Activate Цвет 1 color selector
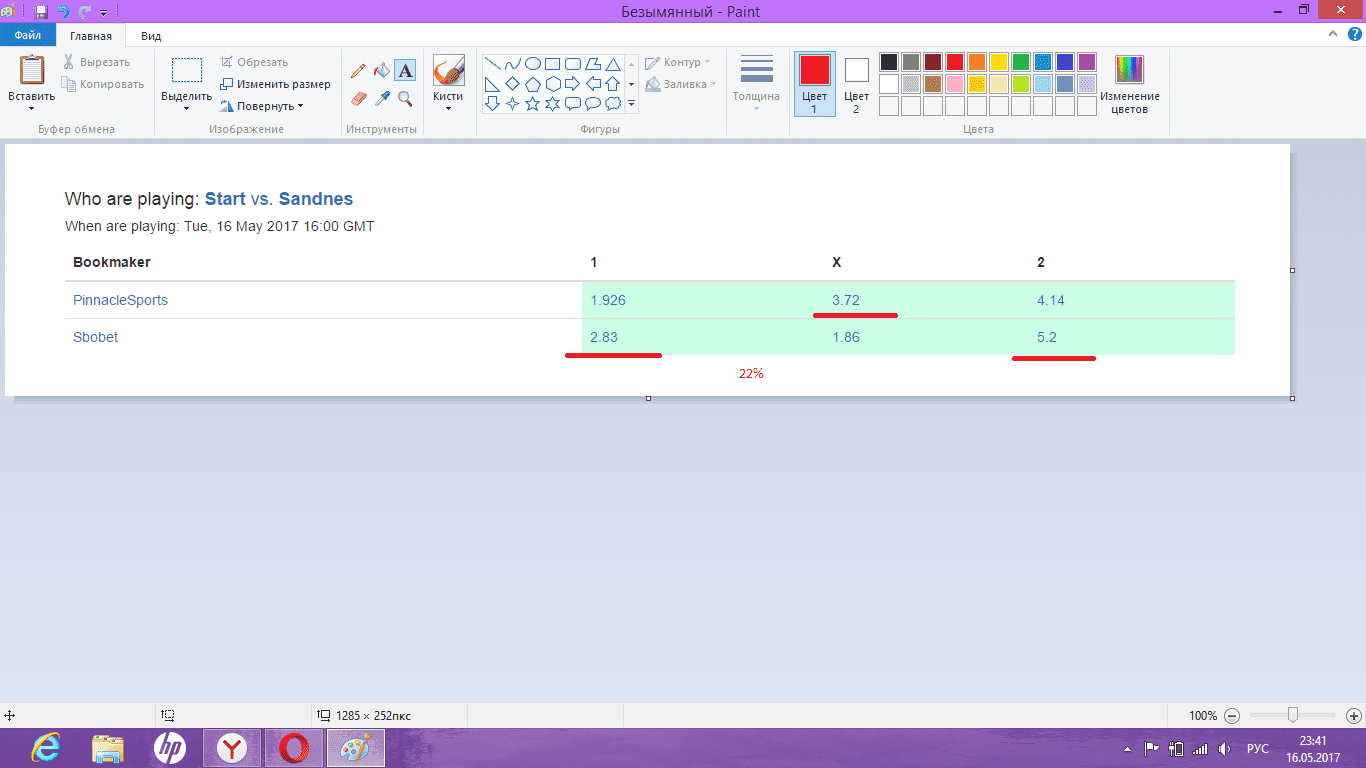 pos(814,83)
